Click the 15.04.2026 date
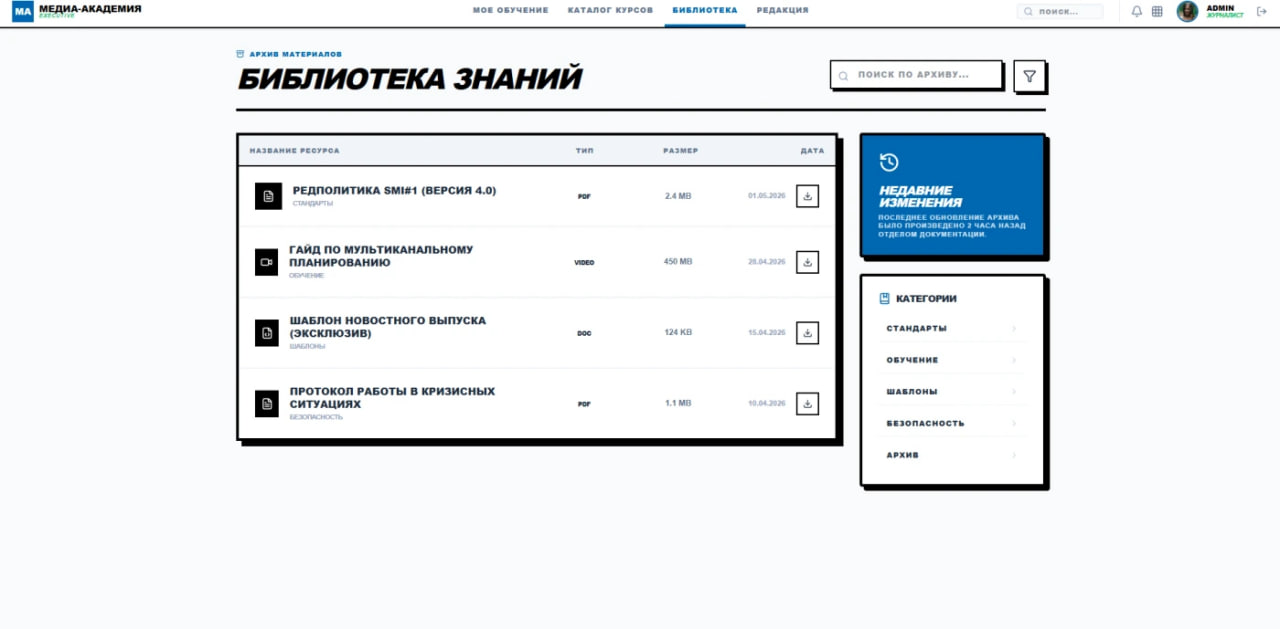Viewport: 1280px width, 629px height. [x=767, y=332]
